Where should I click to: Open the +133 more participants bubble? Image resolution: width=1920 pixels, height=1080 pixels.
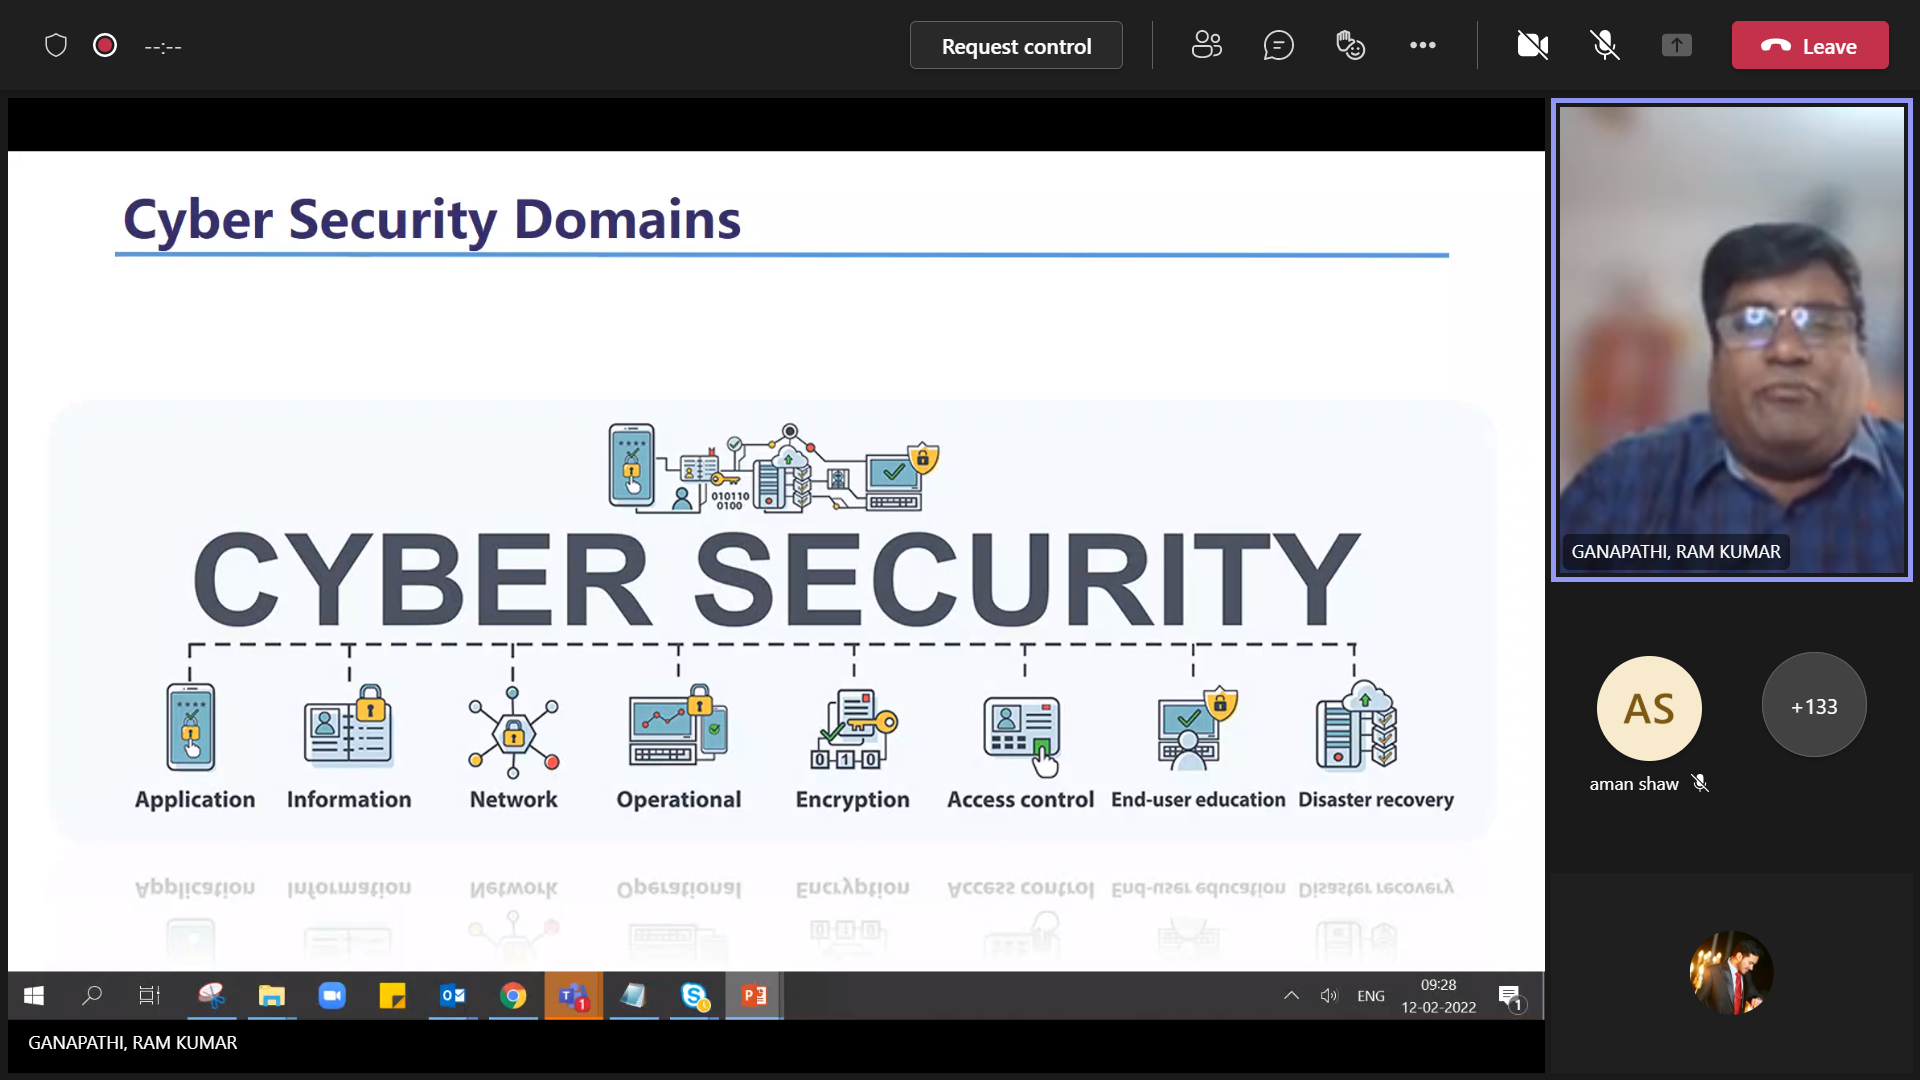1814,706
